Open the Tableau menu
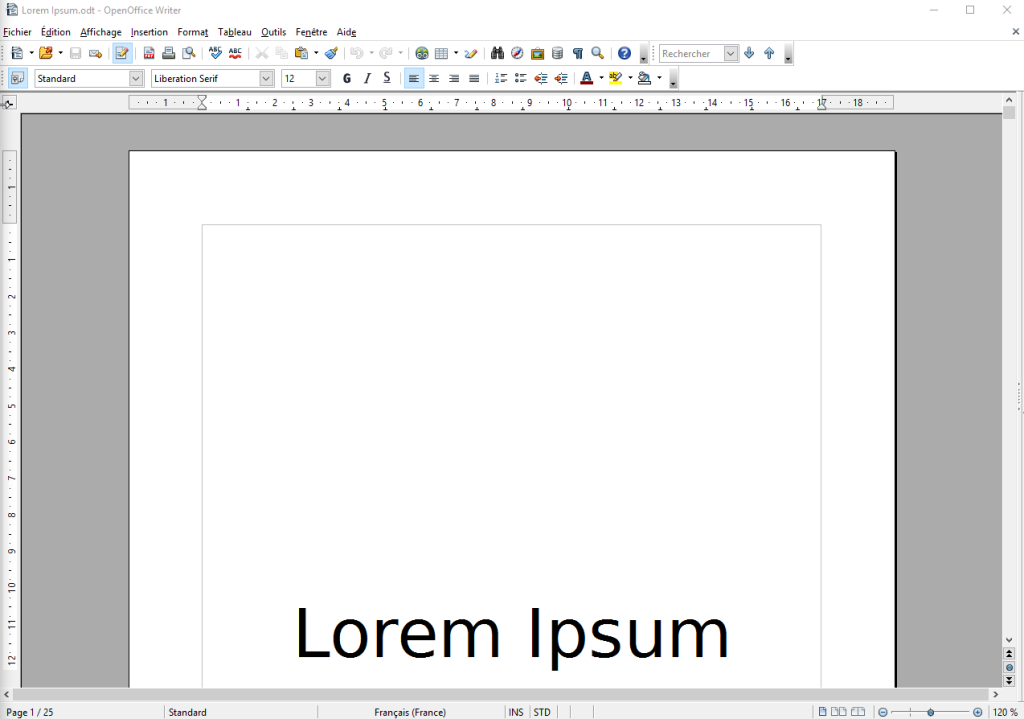1024x719 pixels. coord(234,32)
